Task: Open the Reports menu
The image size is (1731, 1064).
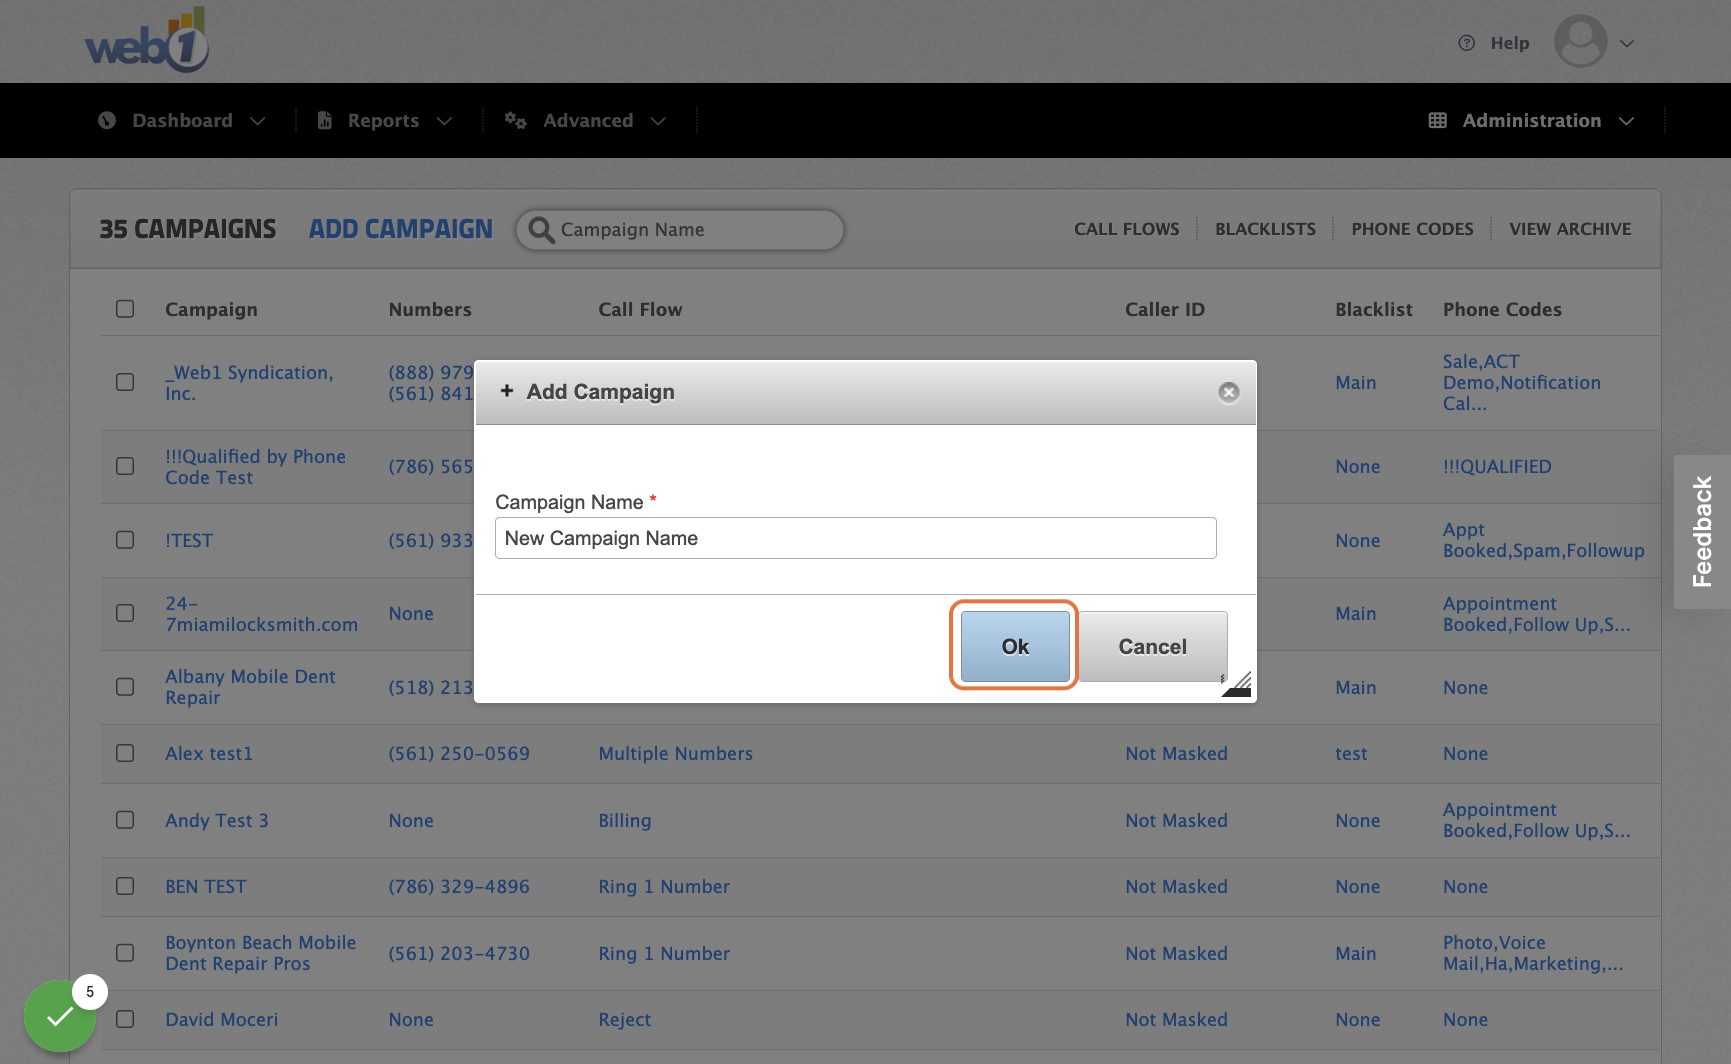Action: tap(384, 120)
